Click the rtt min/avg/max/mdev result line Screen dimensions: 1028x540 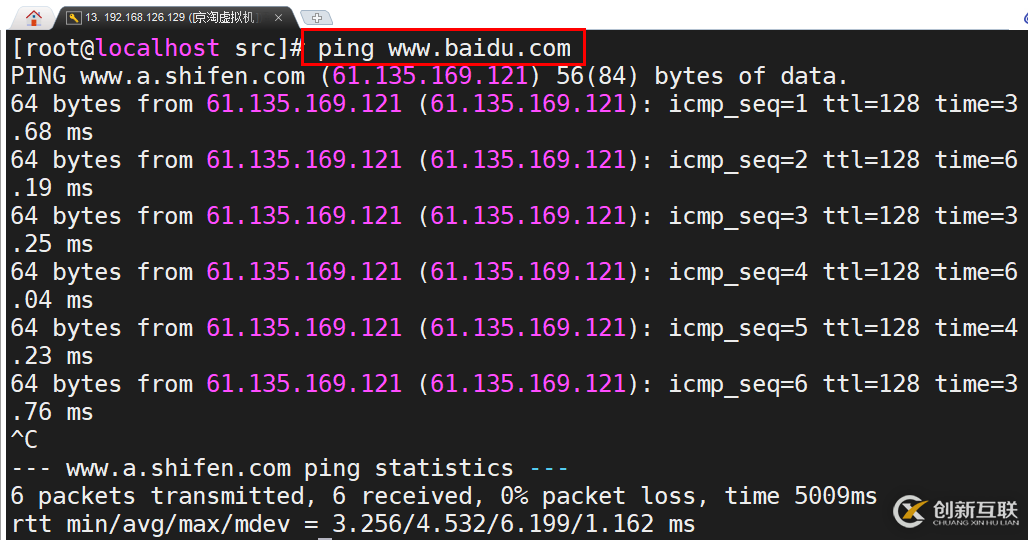pos(353,524)
